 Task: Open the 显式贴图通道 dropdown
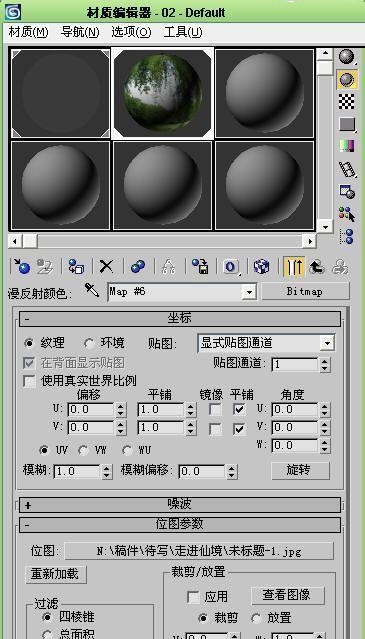tap(327, 344)
